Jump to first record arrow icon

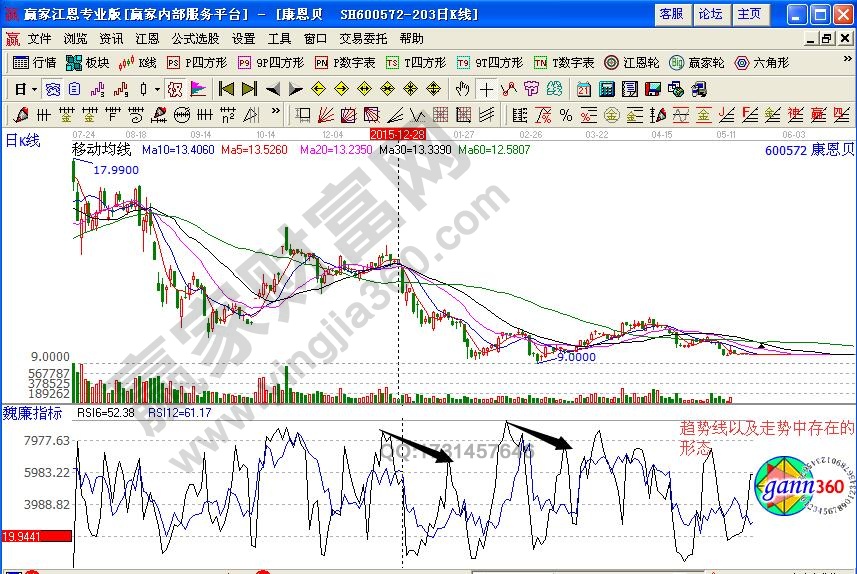point(226,88)
